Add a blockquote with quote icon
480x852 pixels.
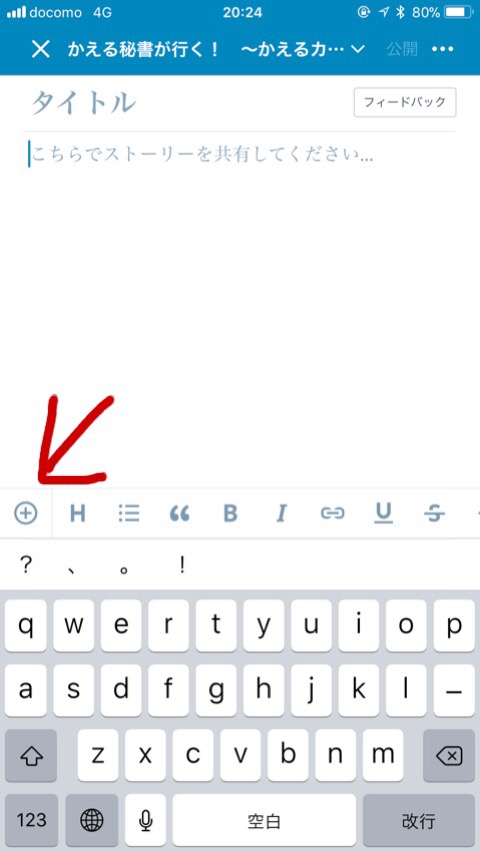pos(180,513)
